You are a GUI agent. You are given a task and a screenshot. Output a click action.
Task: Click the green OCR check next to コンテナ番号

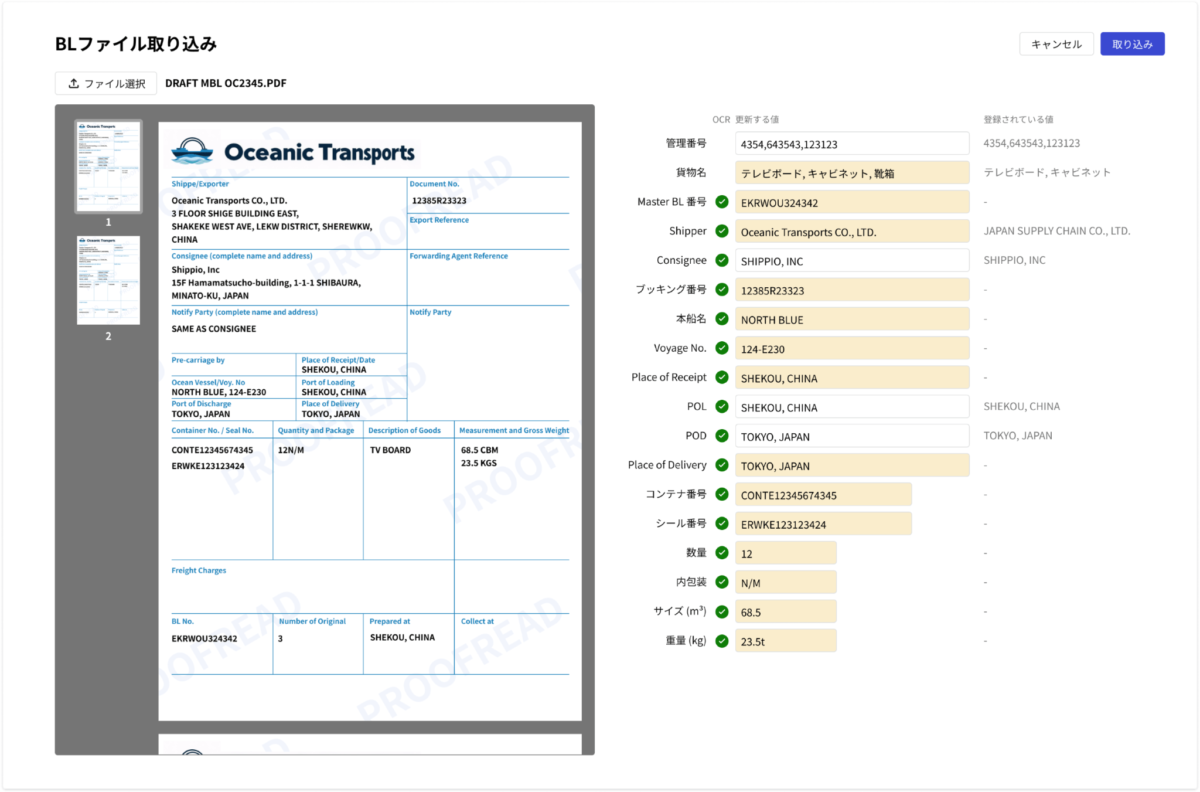[x=721, y=494]
